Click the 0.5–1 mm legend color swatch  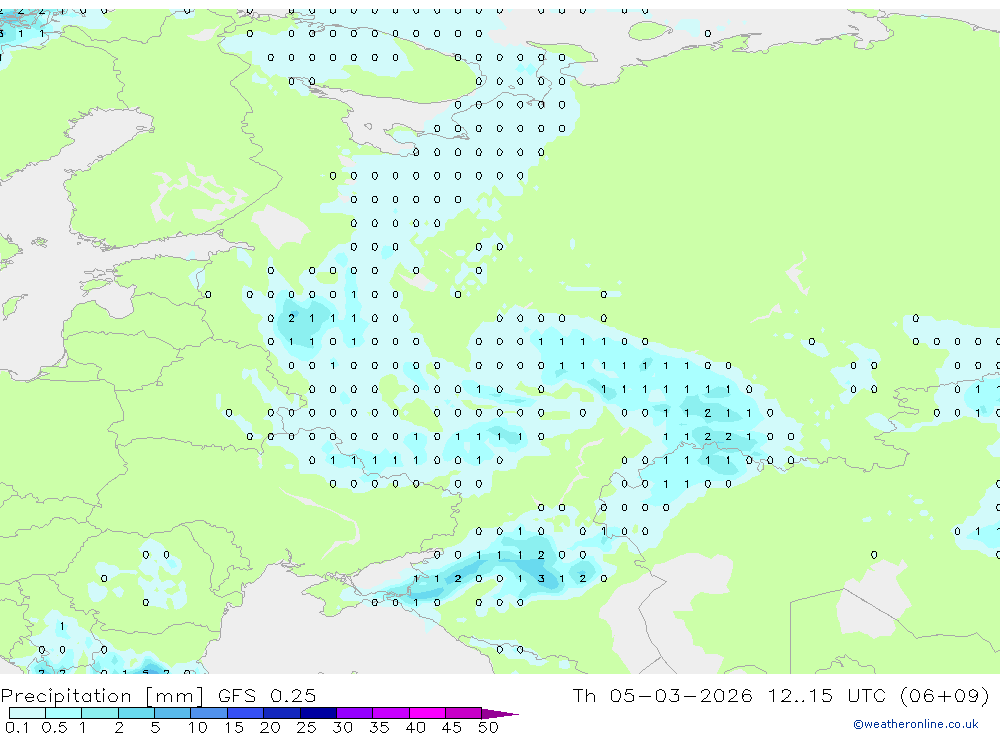[x=64, y=713]
